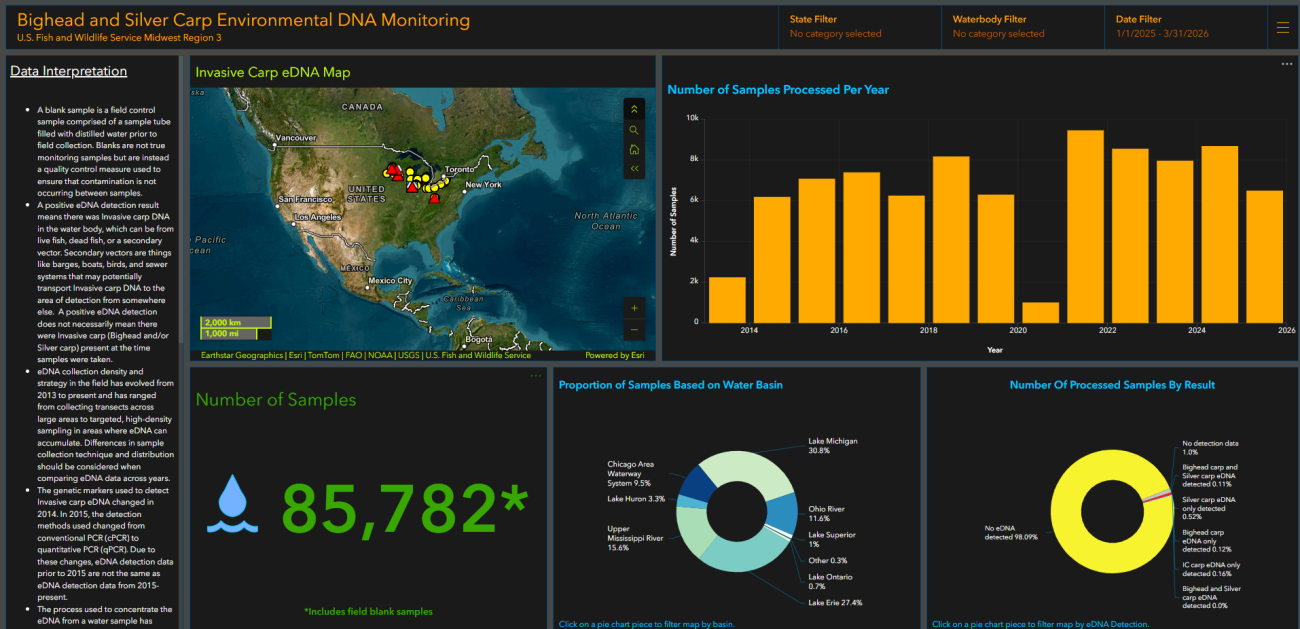Open the State Filter dropdown
The image size is (1300, 629).
859,27
